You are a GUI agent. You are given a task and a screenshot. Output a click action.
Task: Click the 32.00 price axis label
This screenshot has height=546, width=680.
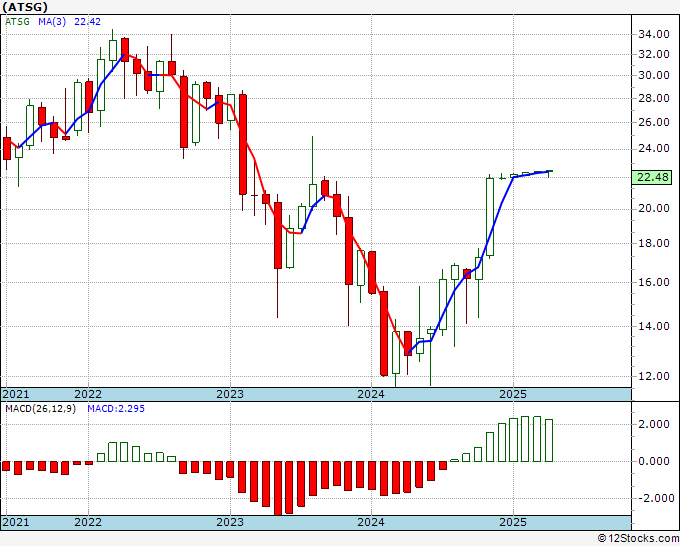[x=654, y=55]
